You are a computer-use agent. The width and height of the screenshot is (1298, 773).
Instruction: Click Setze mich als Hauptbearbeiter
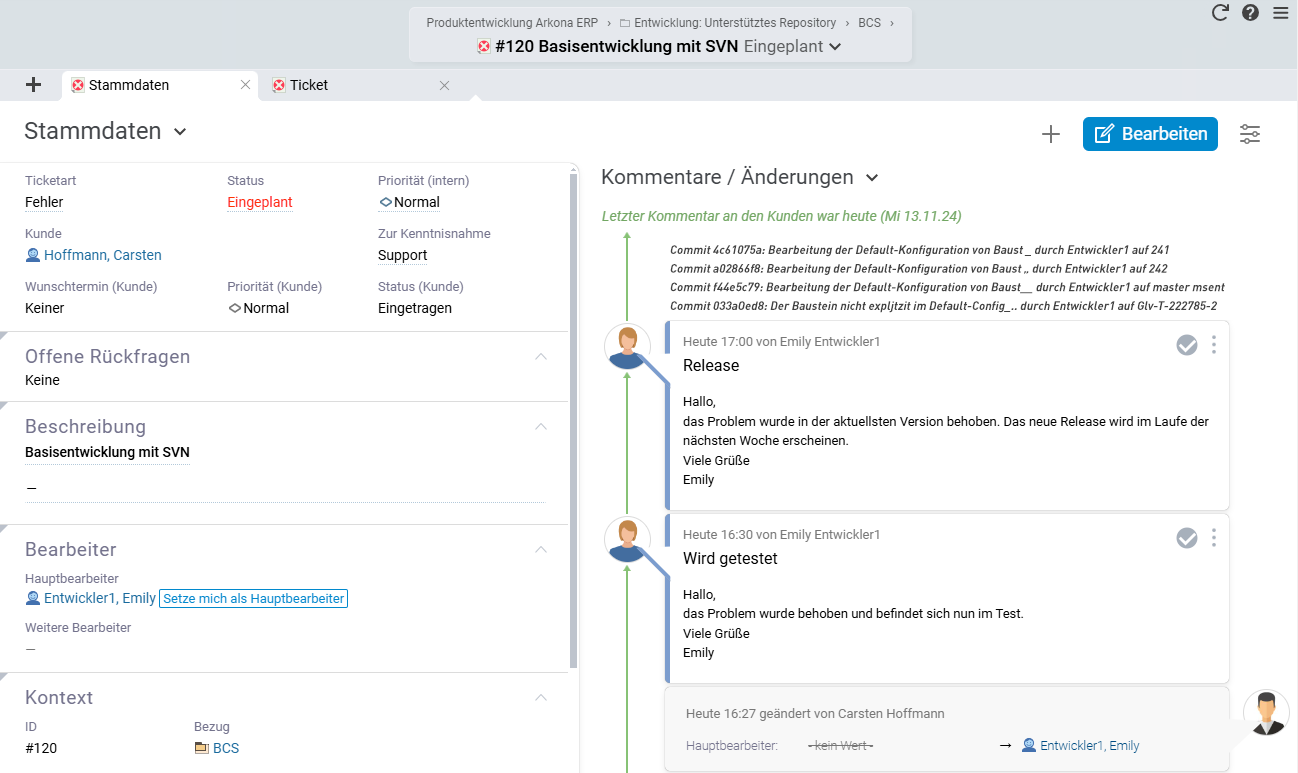(x=253, y=599)
